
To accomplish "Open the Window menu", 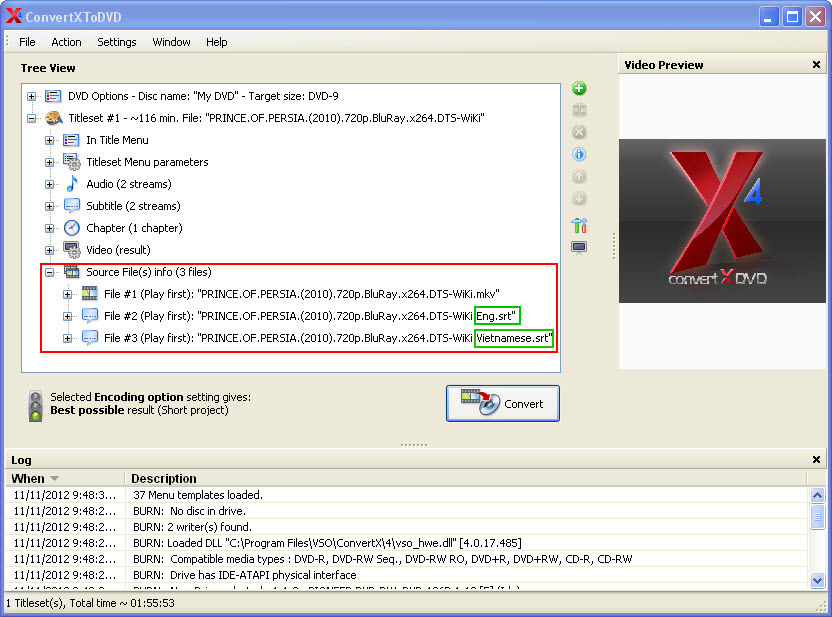I will (x=171, y=42).
